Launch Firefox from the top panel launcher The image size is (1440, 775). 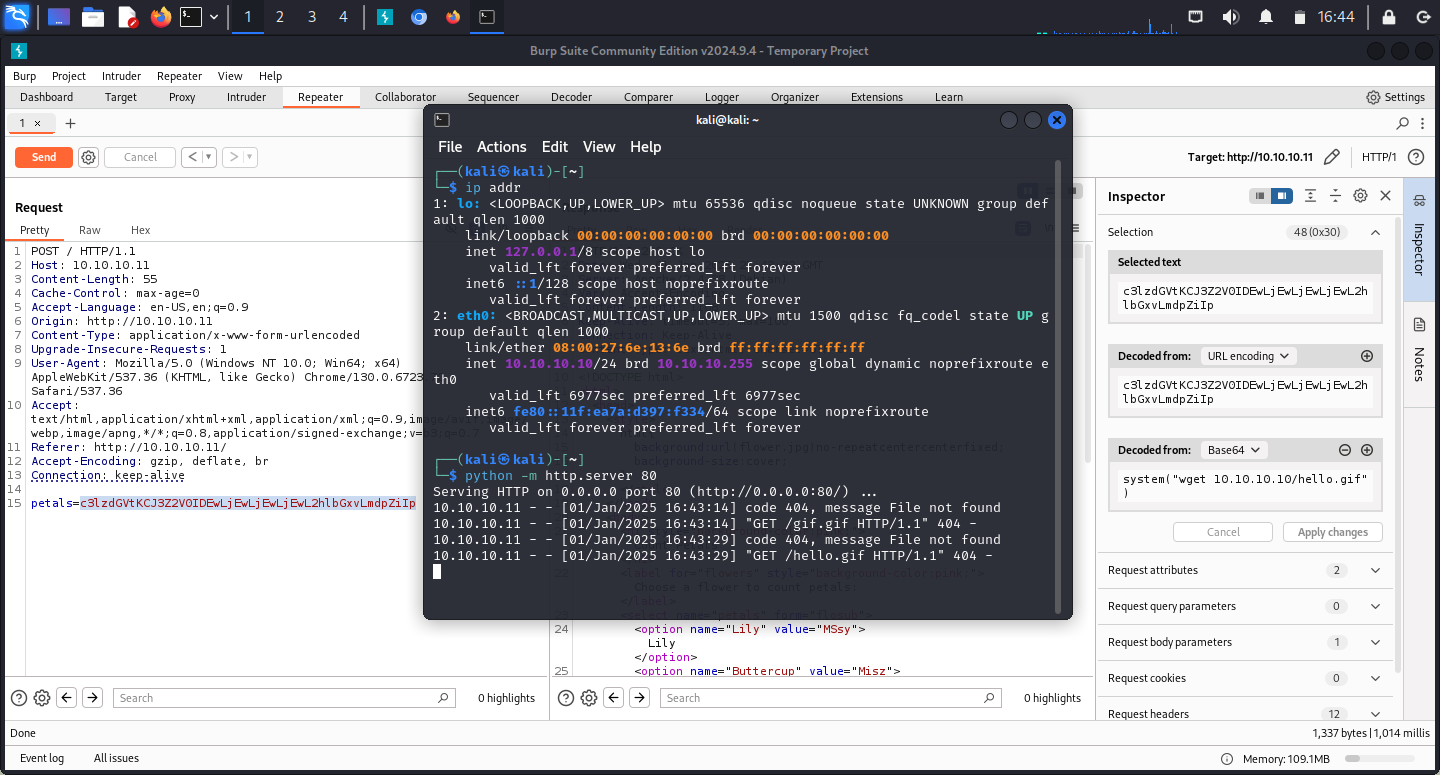[x=160, y=17]
